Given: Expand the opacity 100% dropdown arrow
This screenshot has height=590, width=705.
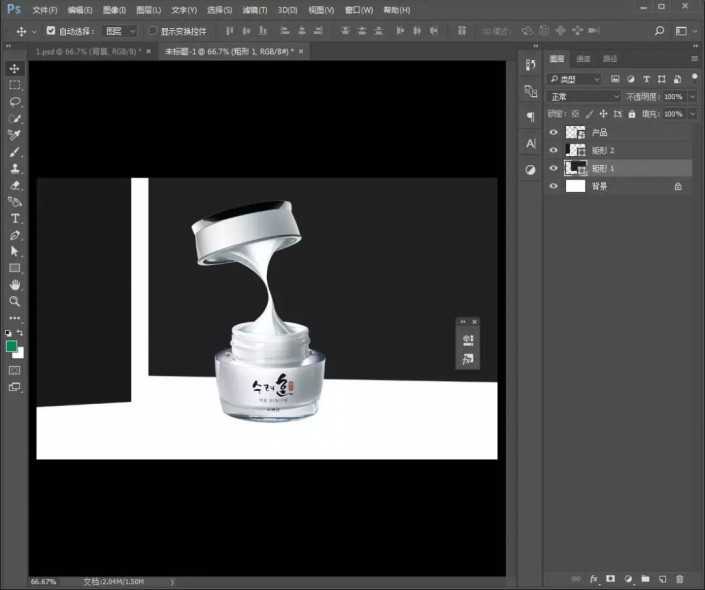Looking at the screenshot, I should pyautogui.click(x=690, y=97).
